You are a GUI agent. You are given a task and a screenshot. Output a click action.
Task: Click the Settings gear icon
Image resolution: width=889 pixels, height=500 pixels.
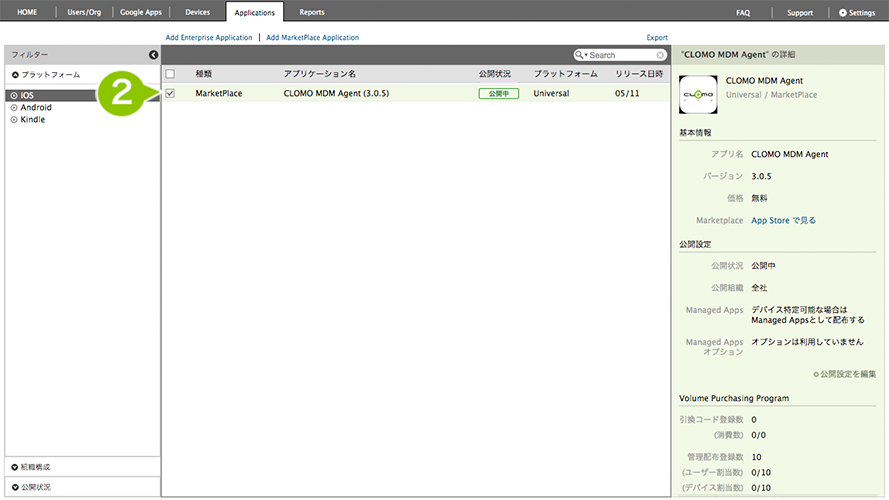tap(843, 12)
